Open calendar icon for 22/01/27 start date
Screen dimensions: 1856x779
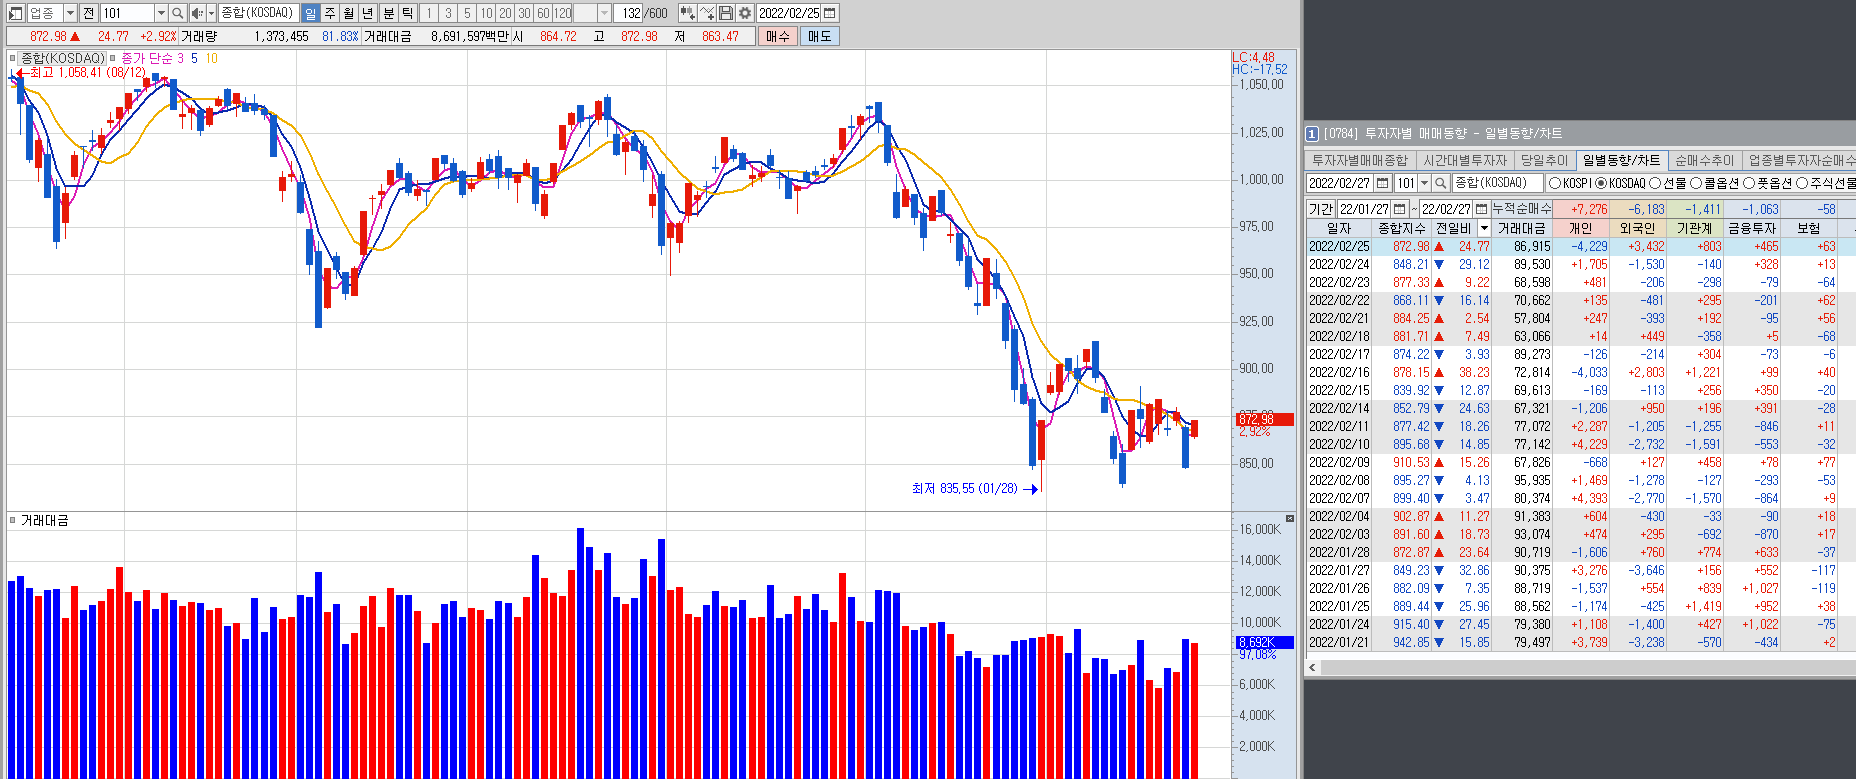(1400, 209)
